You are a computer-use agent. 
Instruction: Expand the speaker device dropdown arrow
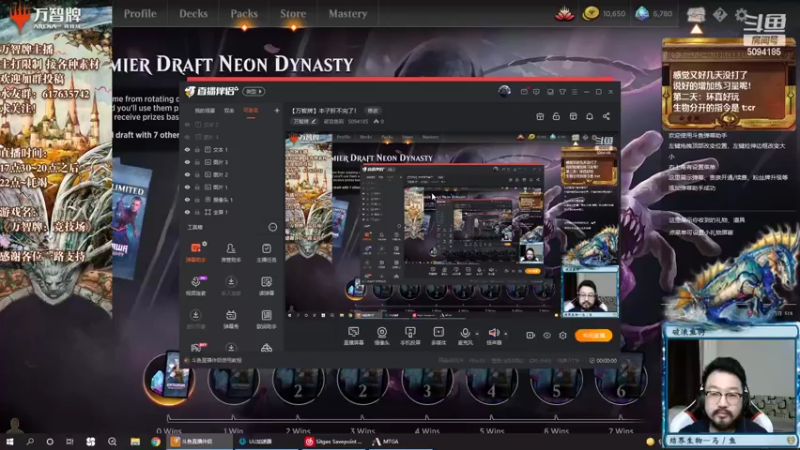[506, 334]
